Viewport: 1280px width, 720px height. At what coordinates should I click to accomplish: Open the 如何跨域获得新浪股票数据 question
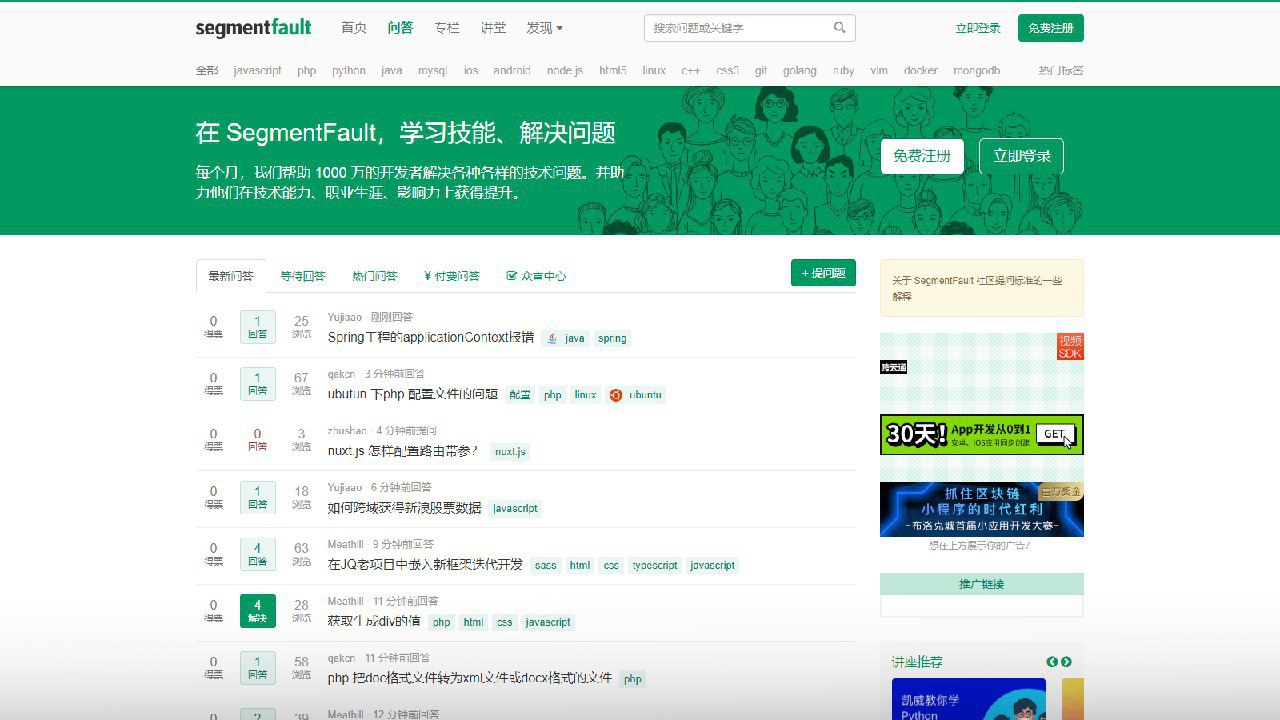405,508
